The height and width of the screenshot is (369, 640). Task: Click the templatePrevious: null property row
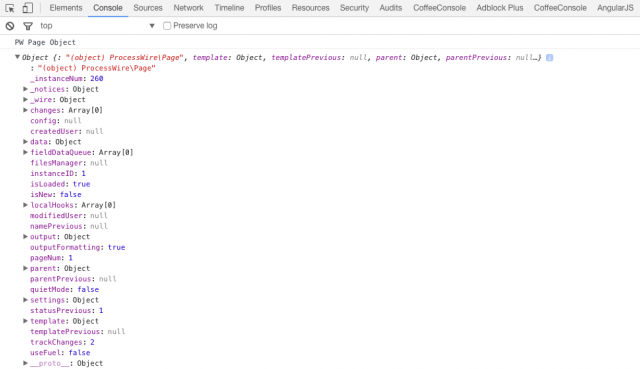[x=78, y=331]
